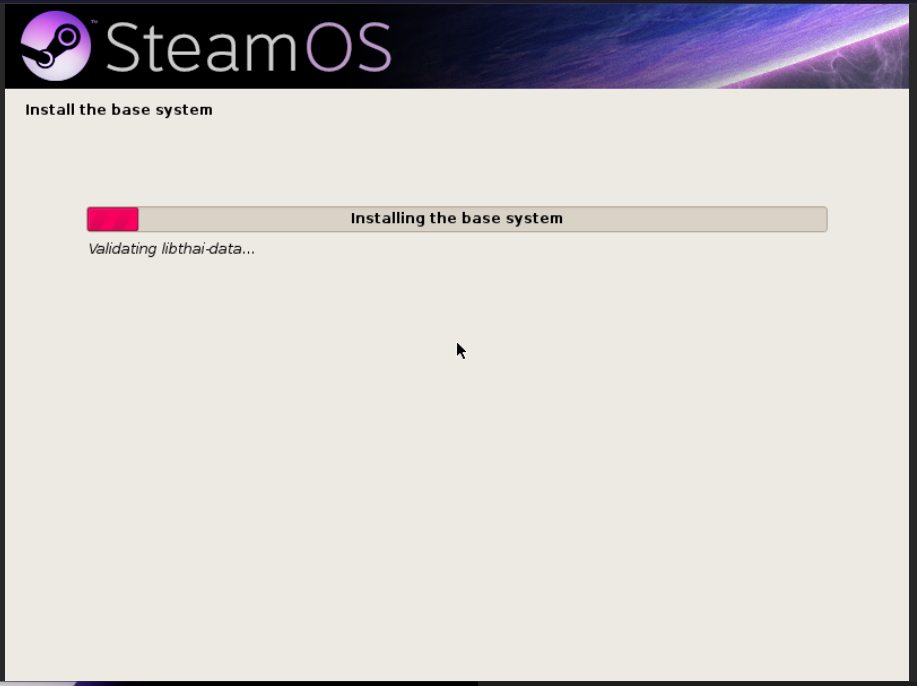Viewport: 917px width, 686px height.
Task: Click the 'Validating libthai-data...' status text
Action: coord(171,249)
